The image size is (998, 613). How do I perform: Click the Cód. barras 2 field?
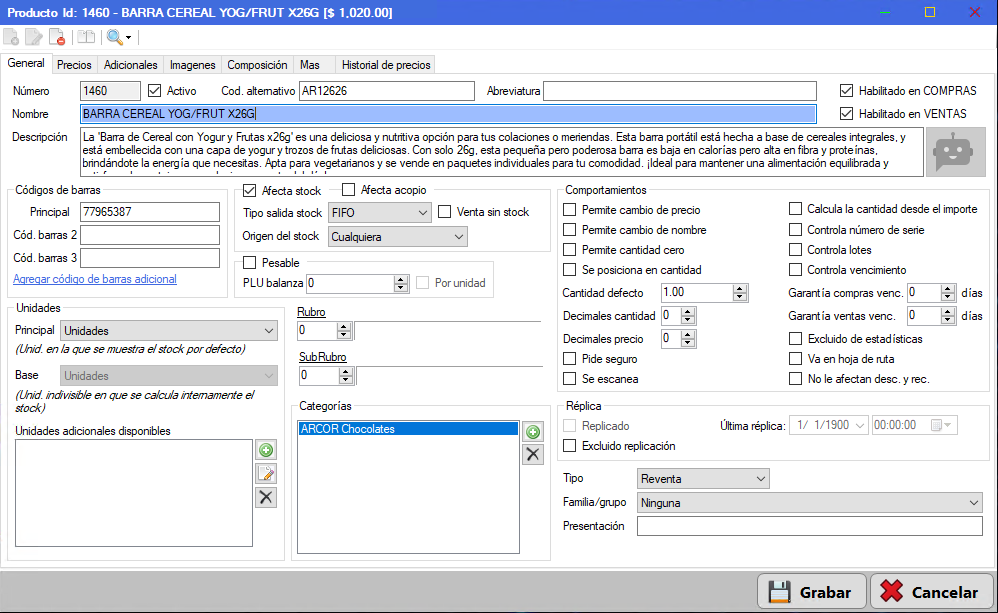150,235
